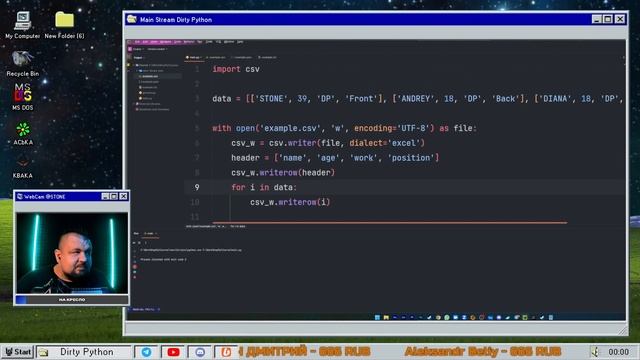Open the YouTube taskbar icon
The height and width of the screenshot is (360, 640).
pyautogui.click(x=173, y=352)
